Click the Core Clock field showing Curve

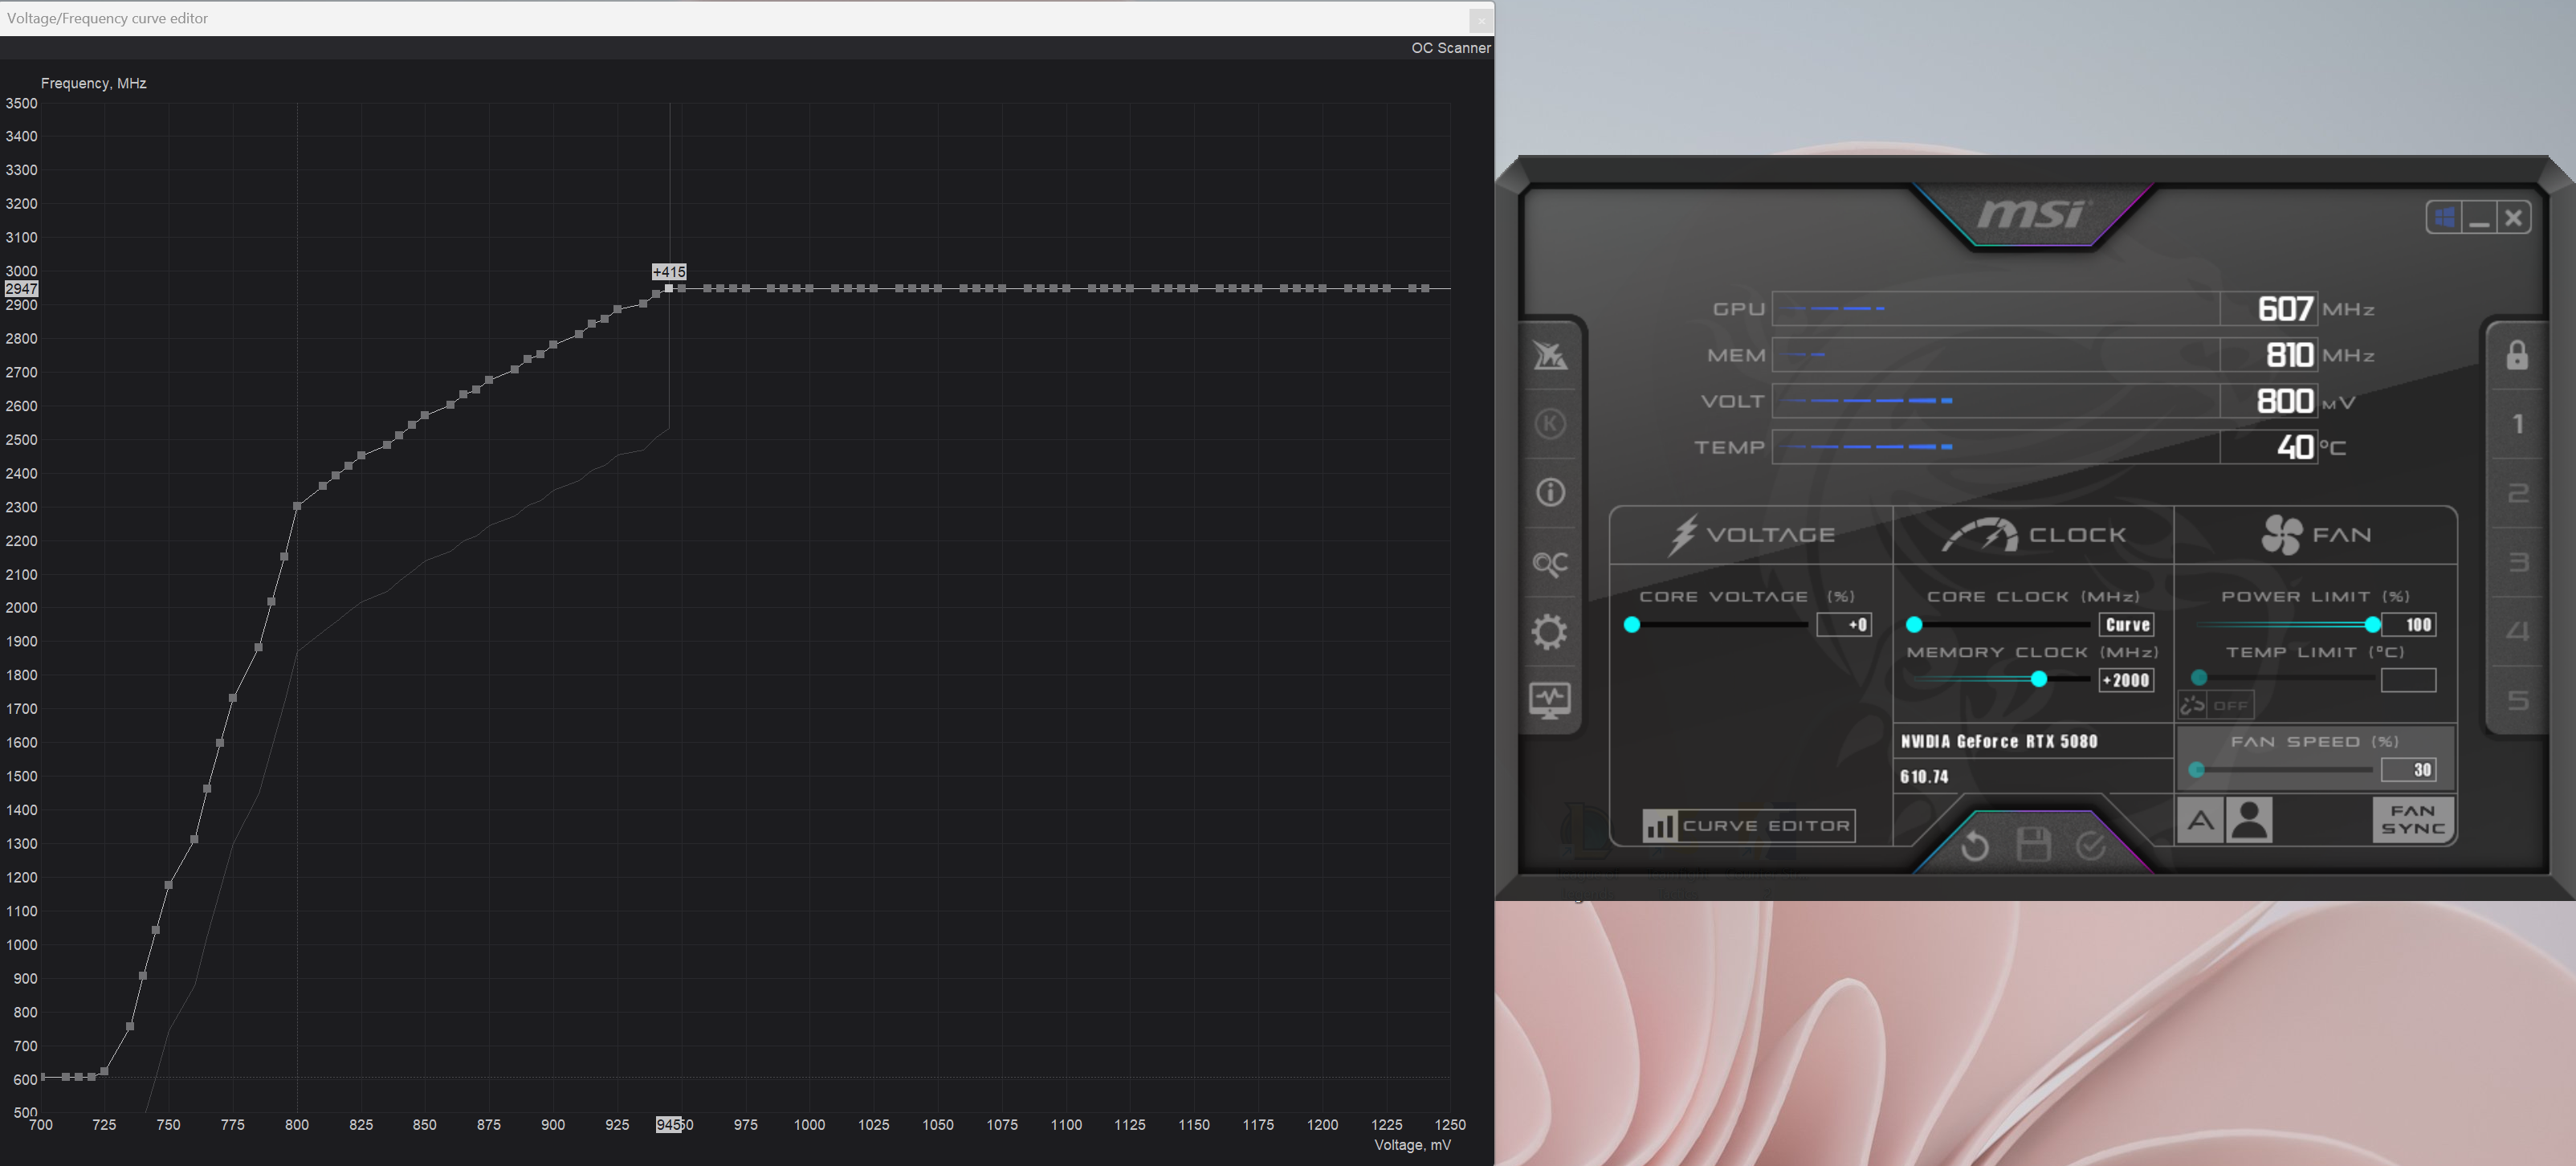2127,625
